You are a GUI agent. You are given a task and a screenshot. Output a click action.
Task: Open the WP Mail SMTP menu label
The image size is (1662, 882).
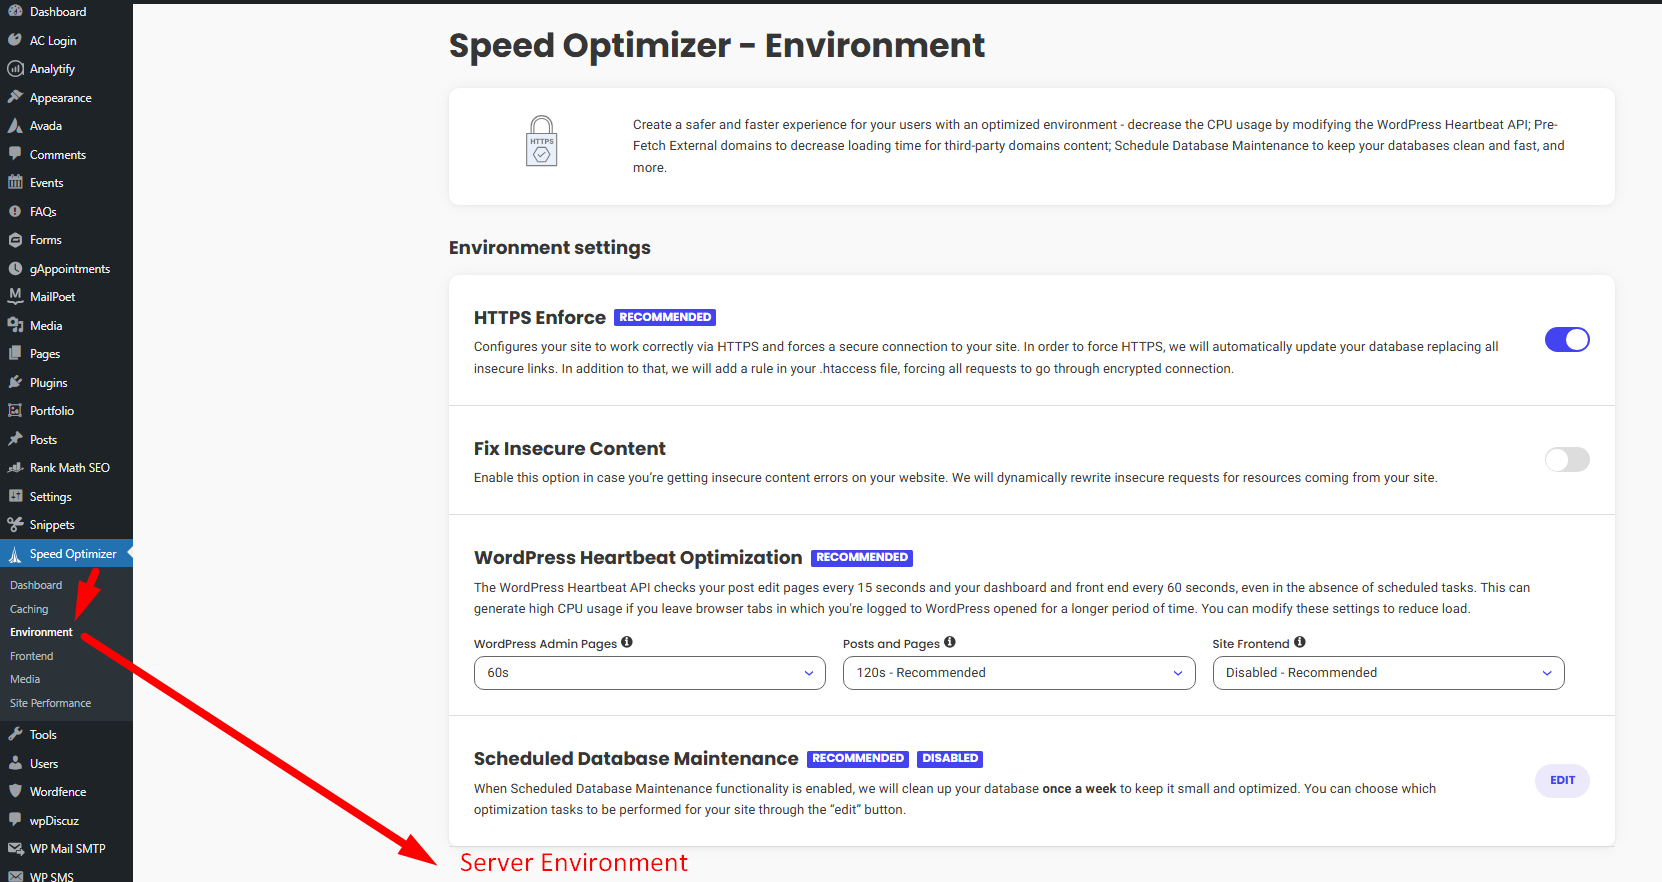pyautogui.click(x=68, y=849)
